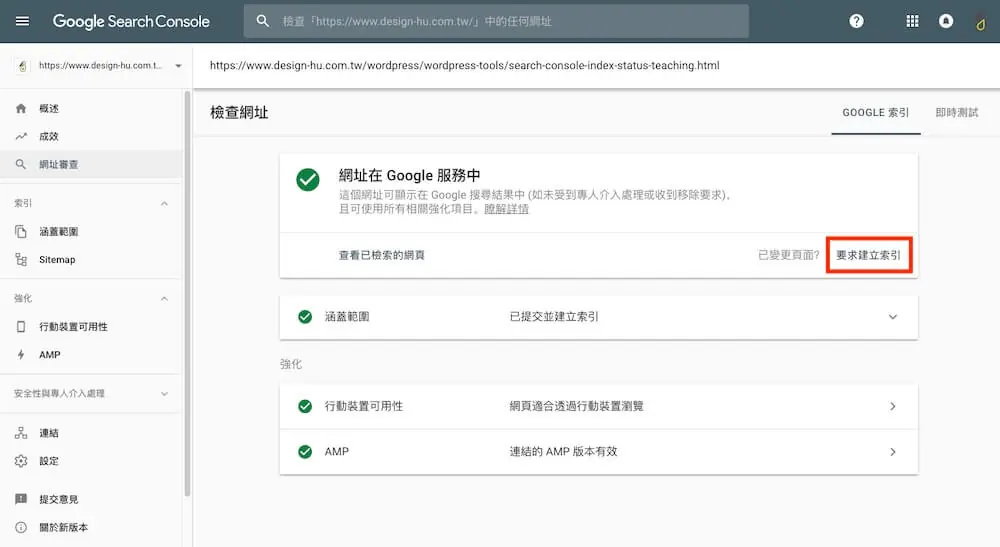Open the hamburger main menu
This screenshot has height=547, width=1000.
(x=22, y=21)
